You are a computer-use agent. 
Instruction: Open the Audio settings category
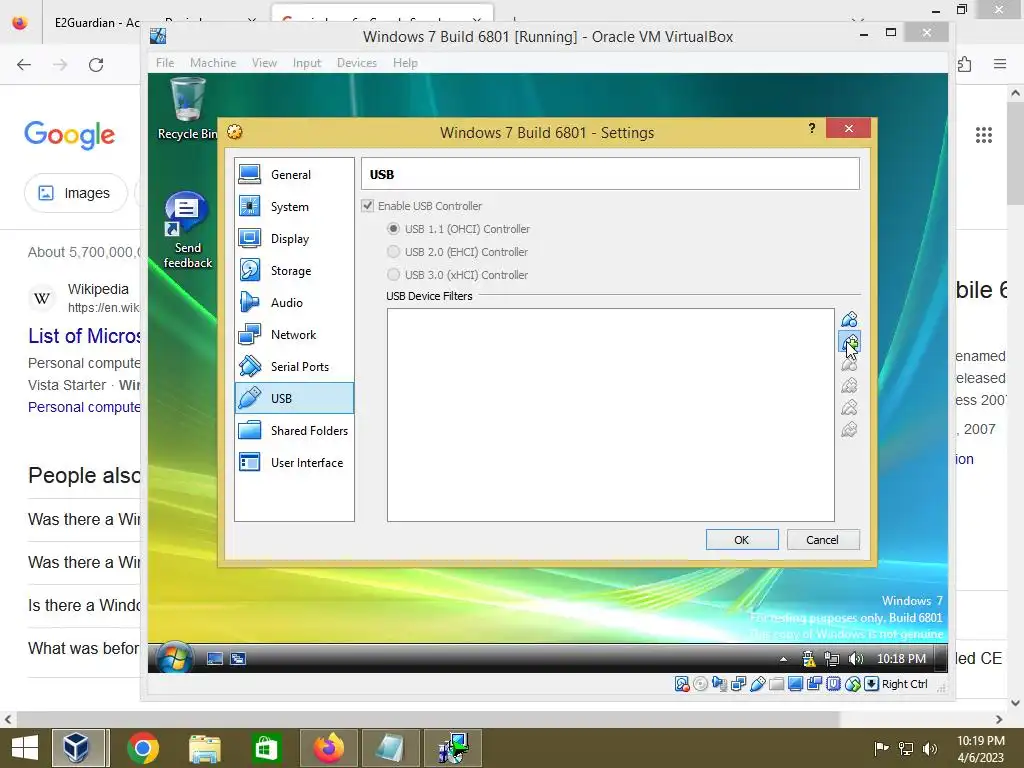click(294, 302)
